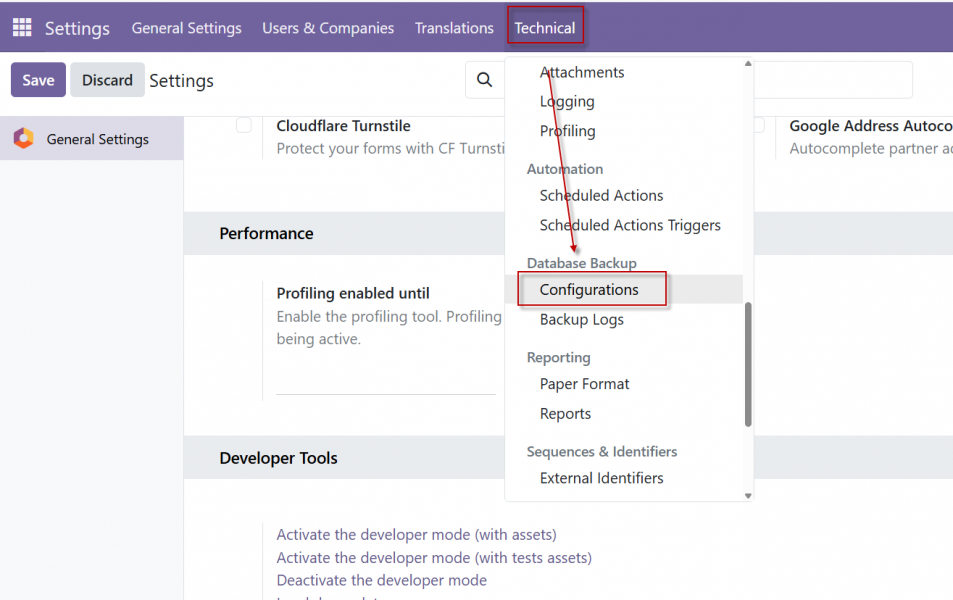Image resolution: width=953 pixels, height=600 pixels.
Task: Enable the Google Address Autocomplete checkbox
Action: pos(759,125)
